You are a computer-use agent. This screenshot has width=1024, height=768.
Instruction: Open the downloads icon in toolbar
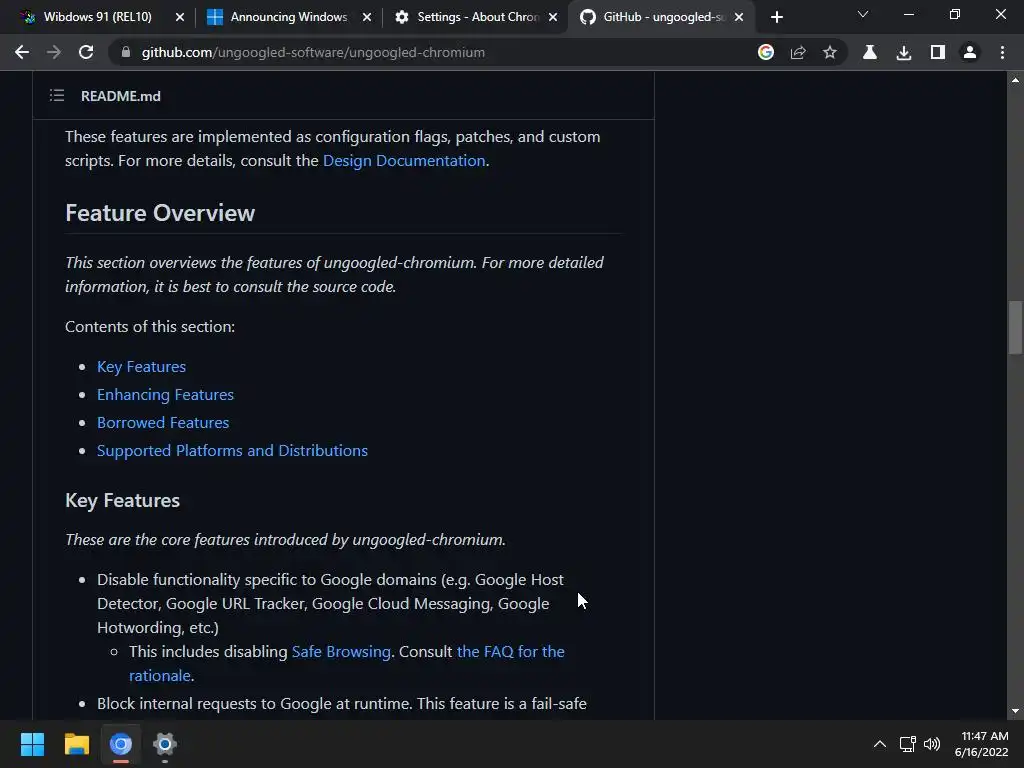pos(904,52)
